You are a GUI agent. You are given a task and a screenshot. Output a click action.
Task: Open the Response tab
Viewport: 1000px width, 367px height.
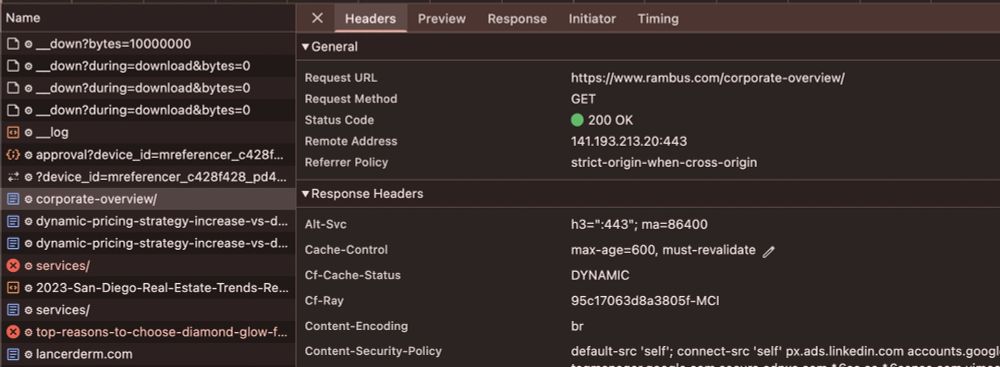point(517,19)
